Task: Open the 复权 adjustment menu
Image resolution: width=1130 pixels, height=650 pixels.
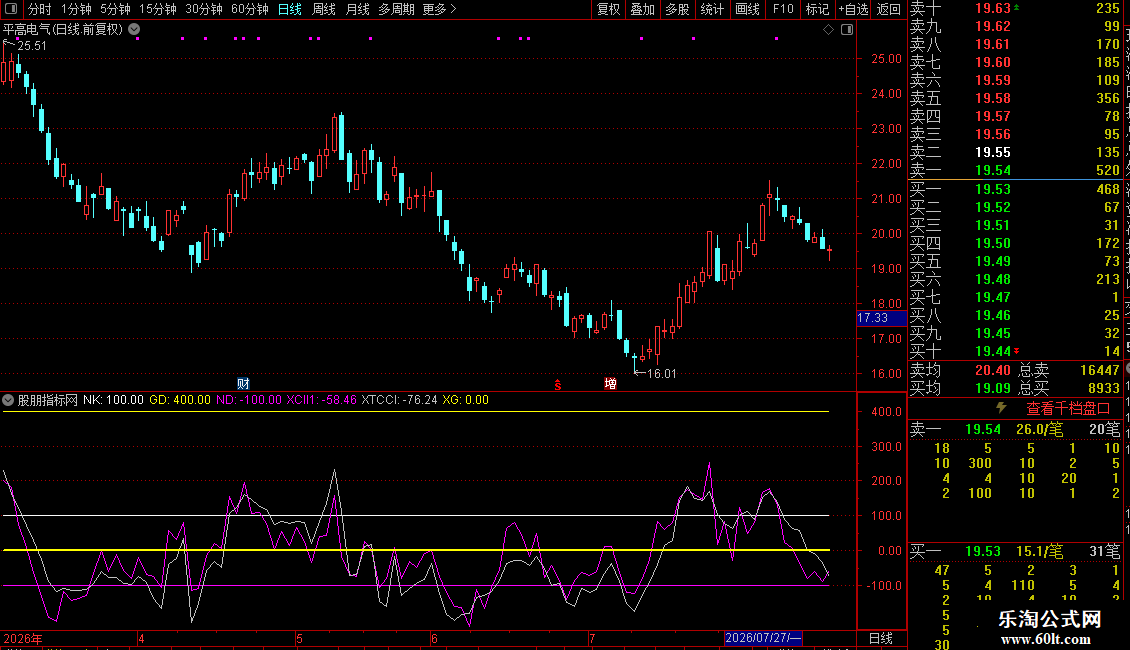Action: click(x=608, y=9)
